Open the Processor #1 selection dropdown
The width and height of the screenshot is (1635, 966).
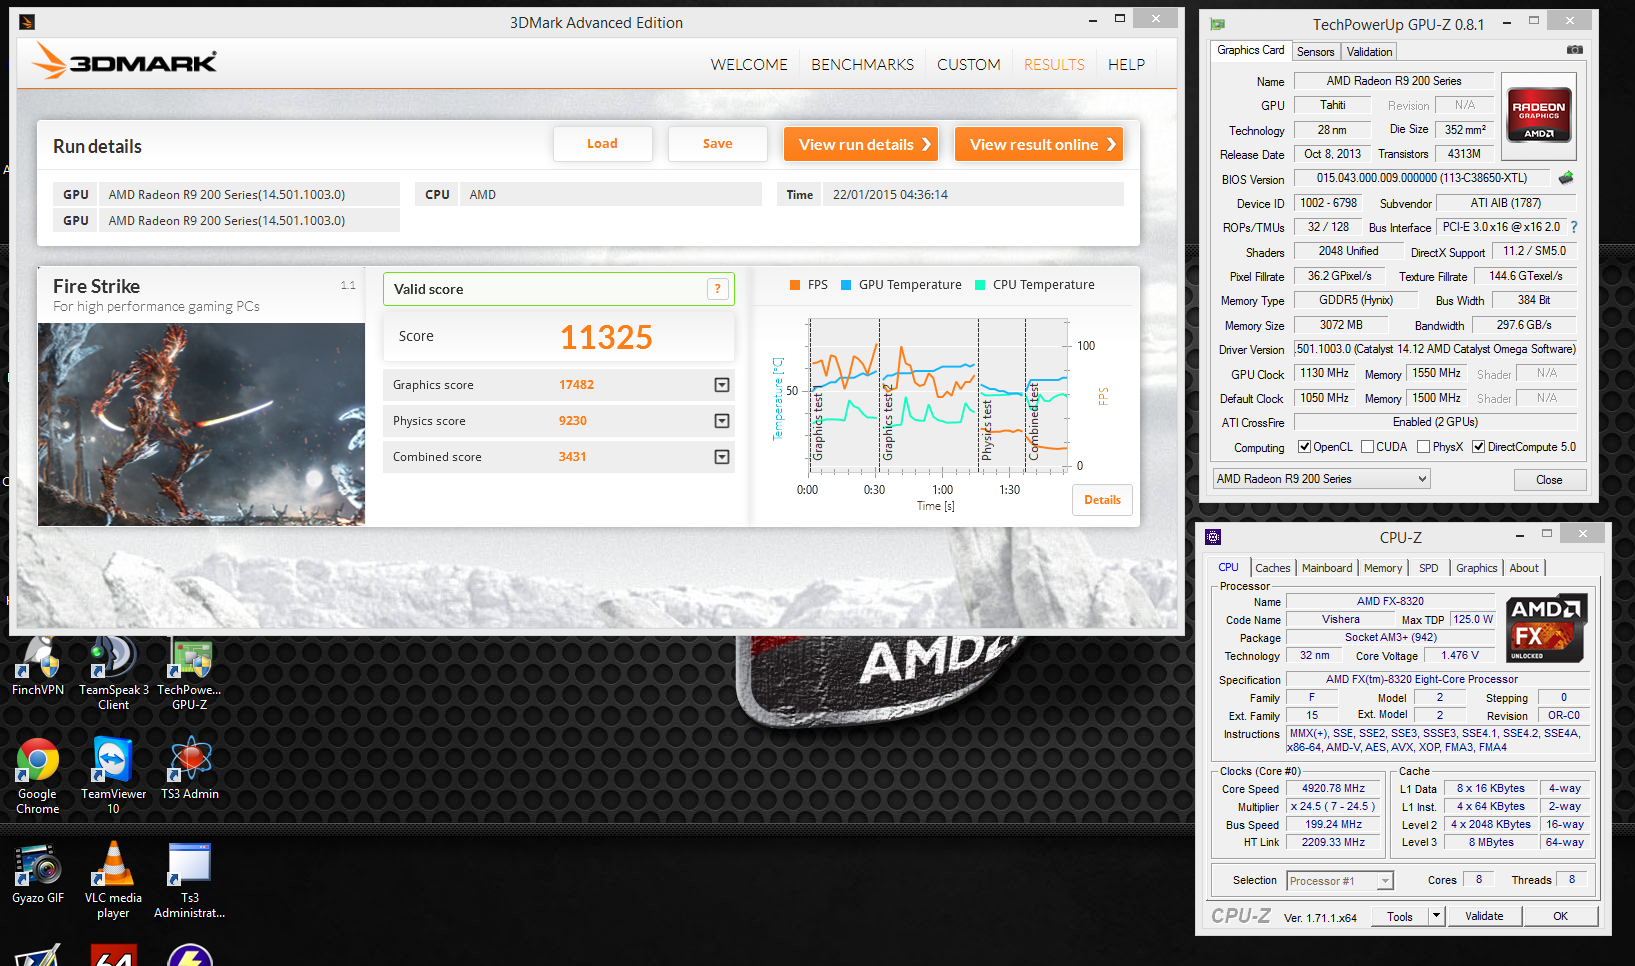point(1339,881)
